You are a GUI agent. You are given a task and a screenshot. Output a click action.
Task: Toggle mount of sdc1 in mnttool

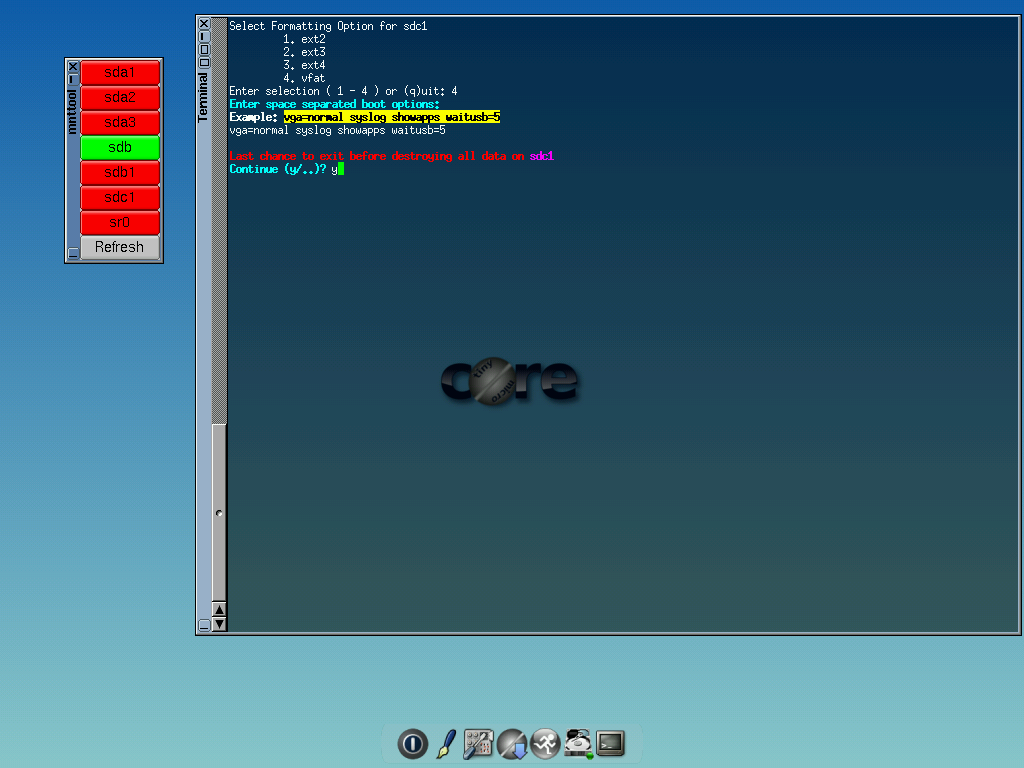click(x=120, y=197)
